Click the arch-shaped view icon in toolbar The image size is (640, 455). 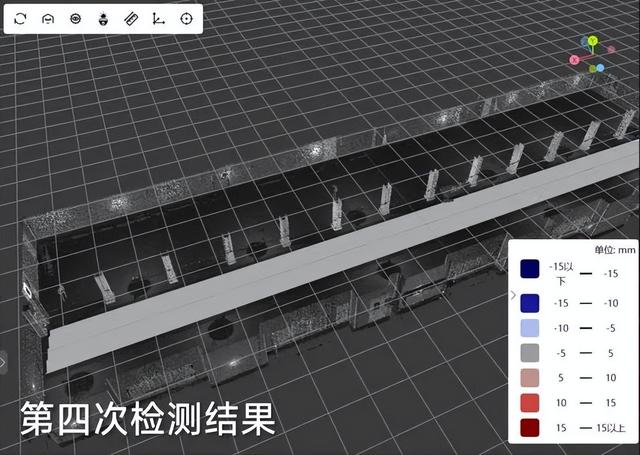(48, 19)
